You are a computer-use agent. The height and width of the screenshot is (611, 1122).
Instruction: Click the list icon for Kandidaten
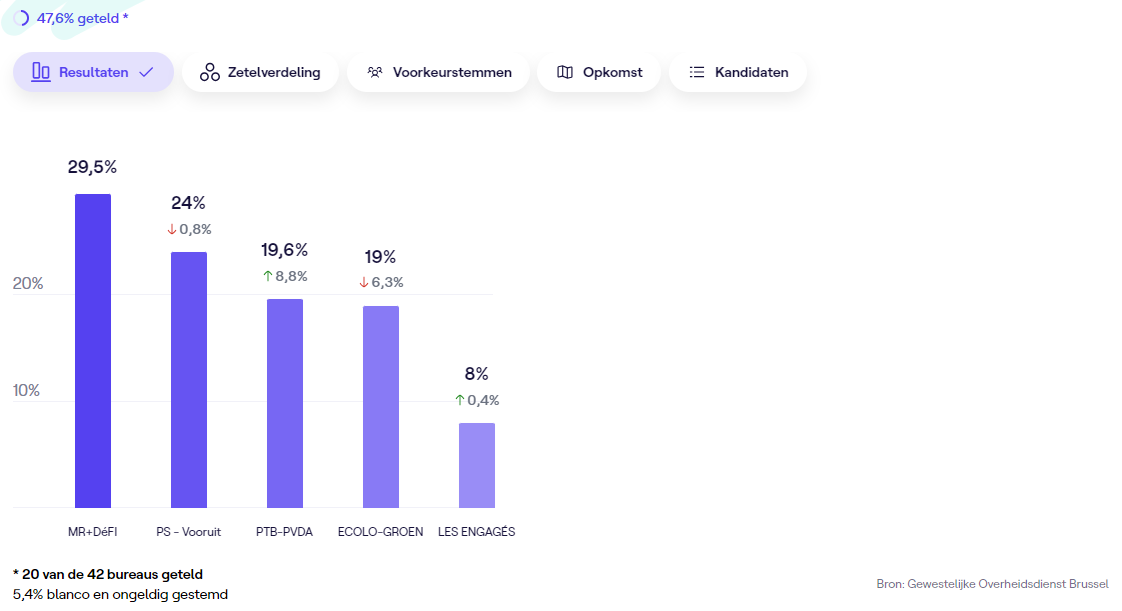[697, 72]
